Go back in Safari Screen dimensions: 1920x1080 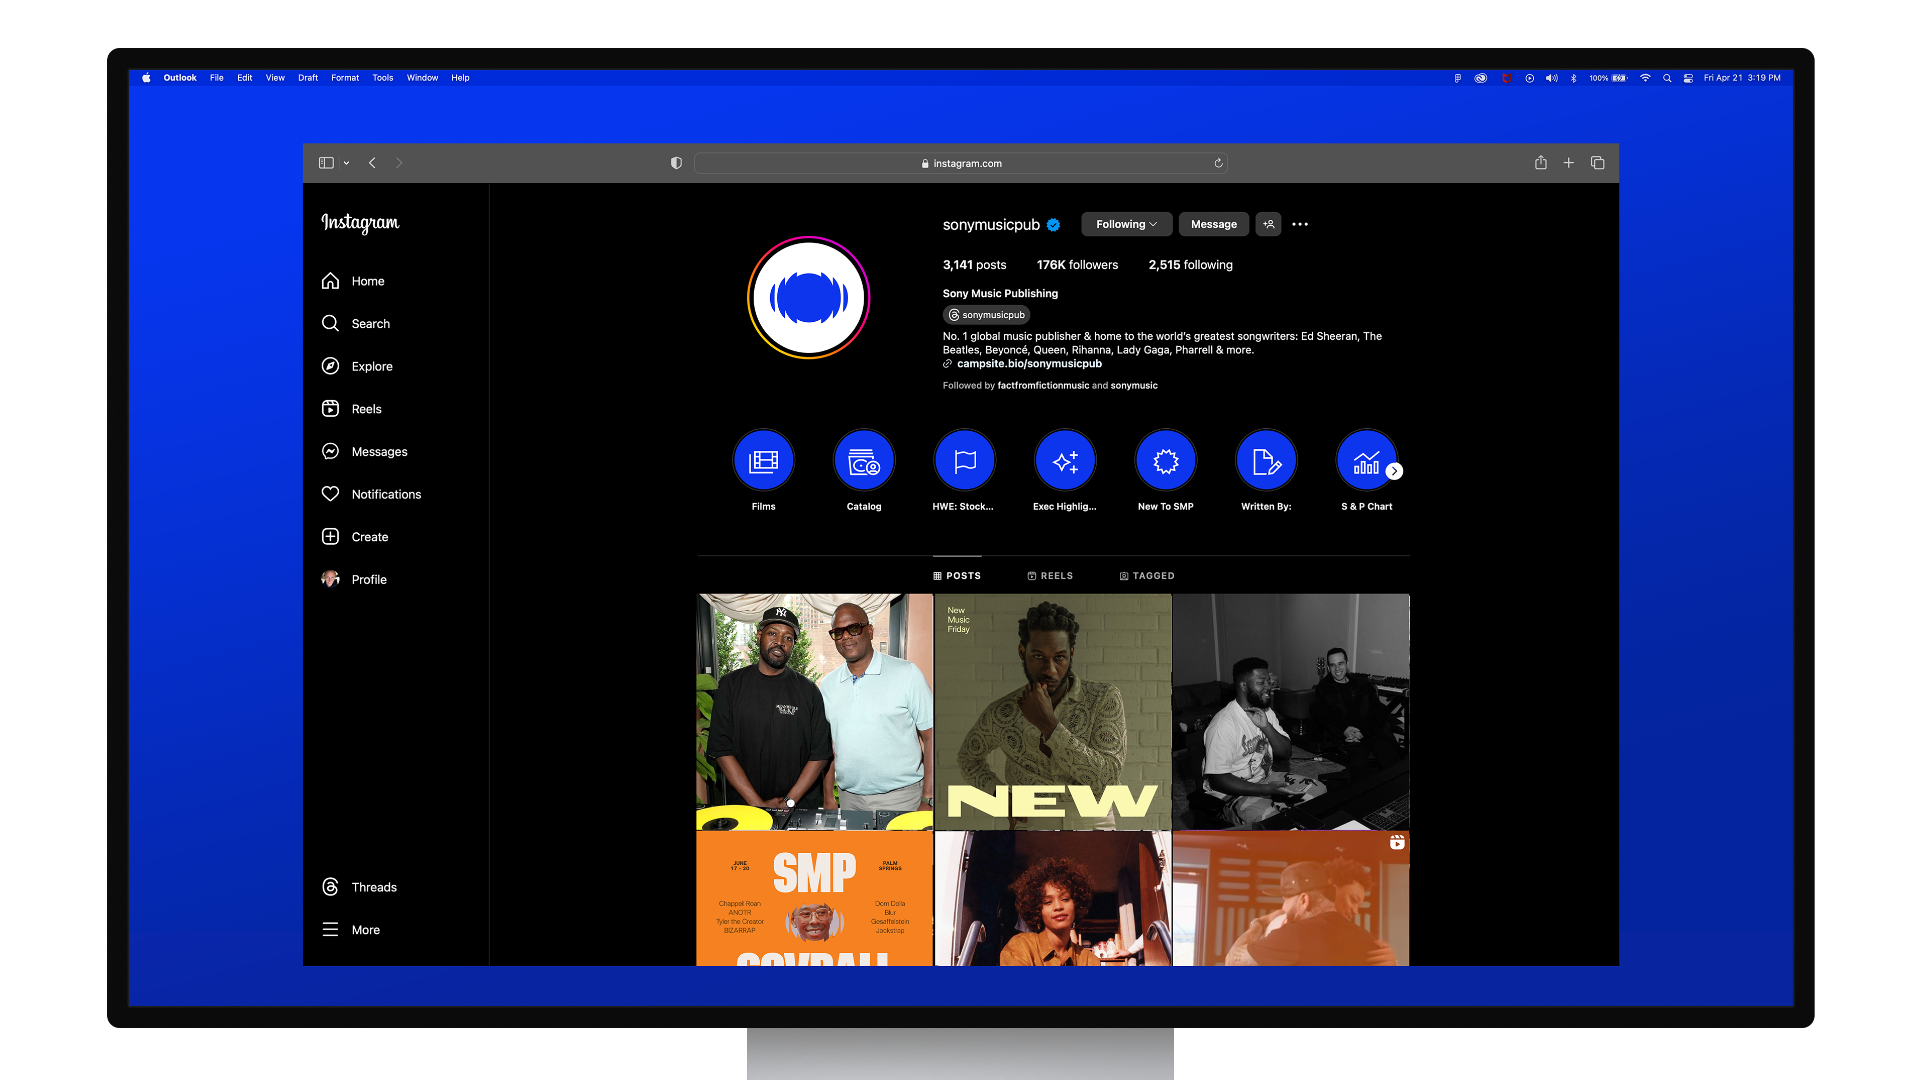click(372, 163)
